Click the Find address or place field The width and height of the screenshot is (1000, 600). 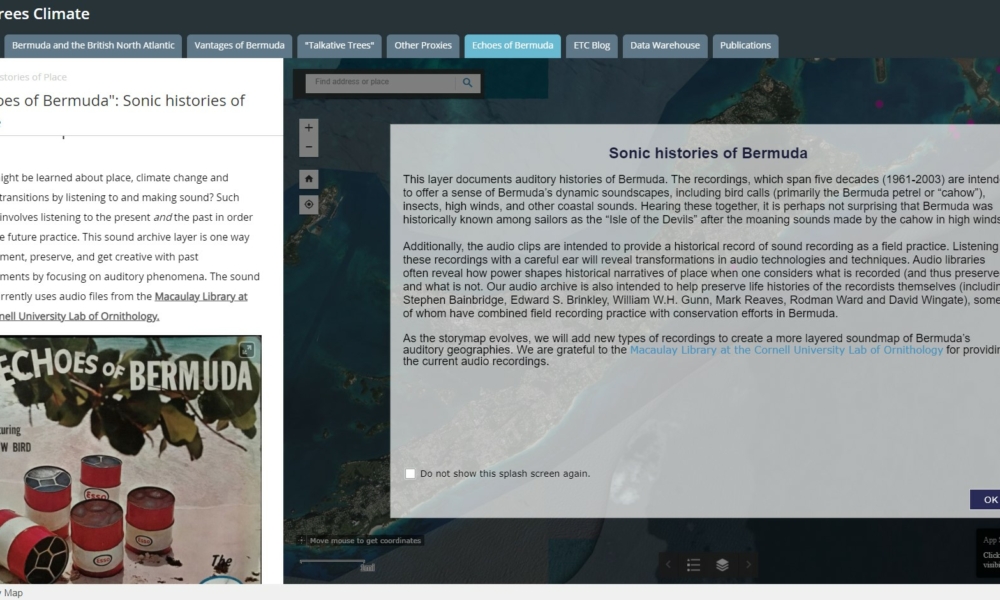tap(380, 83)
